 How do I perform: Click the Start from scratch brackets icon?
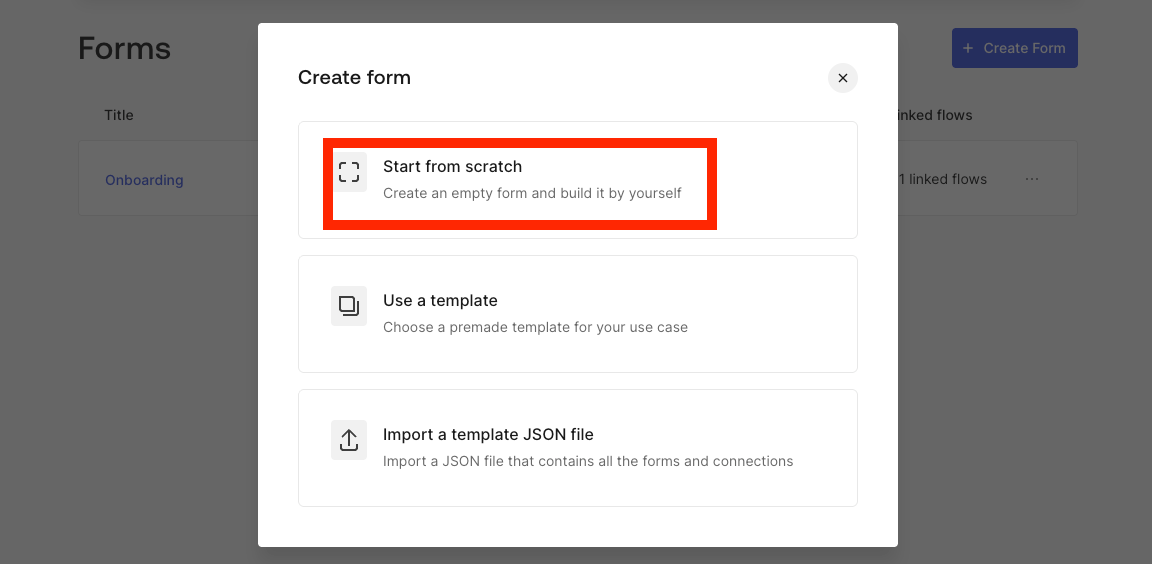pyautogui.click(x=349, y=173)
